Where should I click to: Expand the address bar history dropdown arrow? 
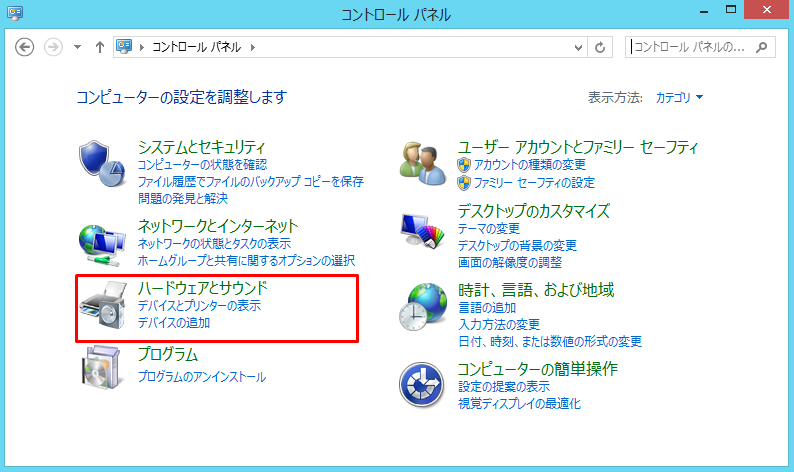pyautogui.click(x=578, y=47)
